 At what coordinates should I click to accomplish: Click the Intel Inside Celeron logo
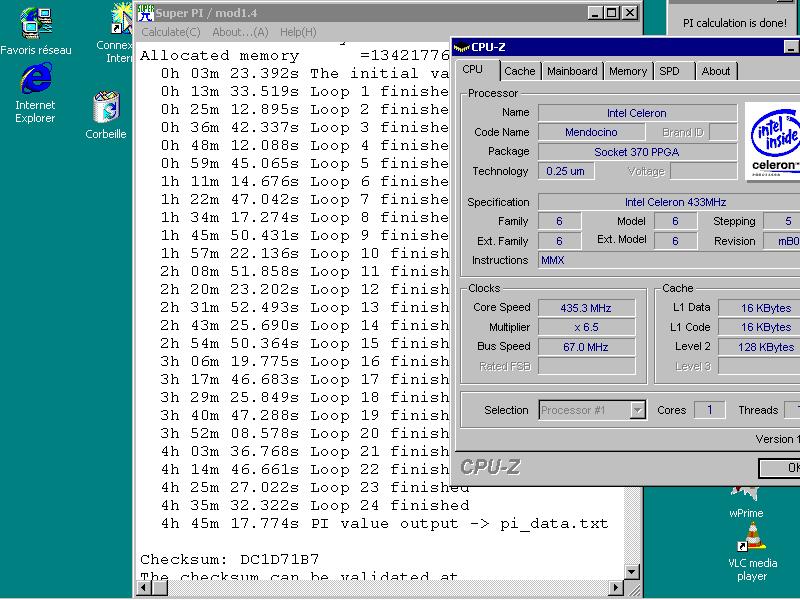coord(772,141)
